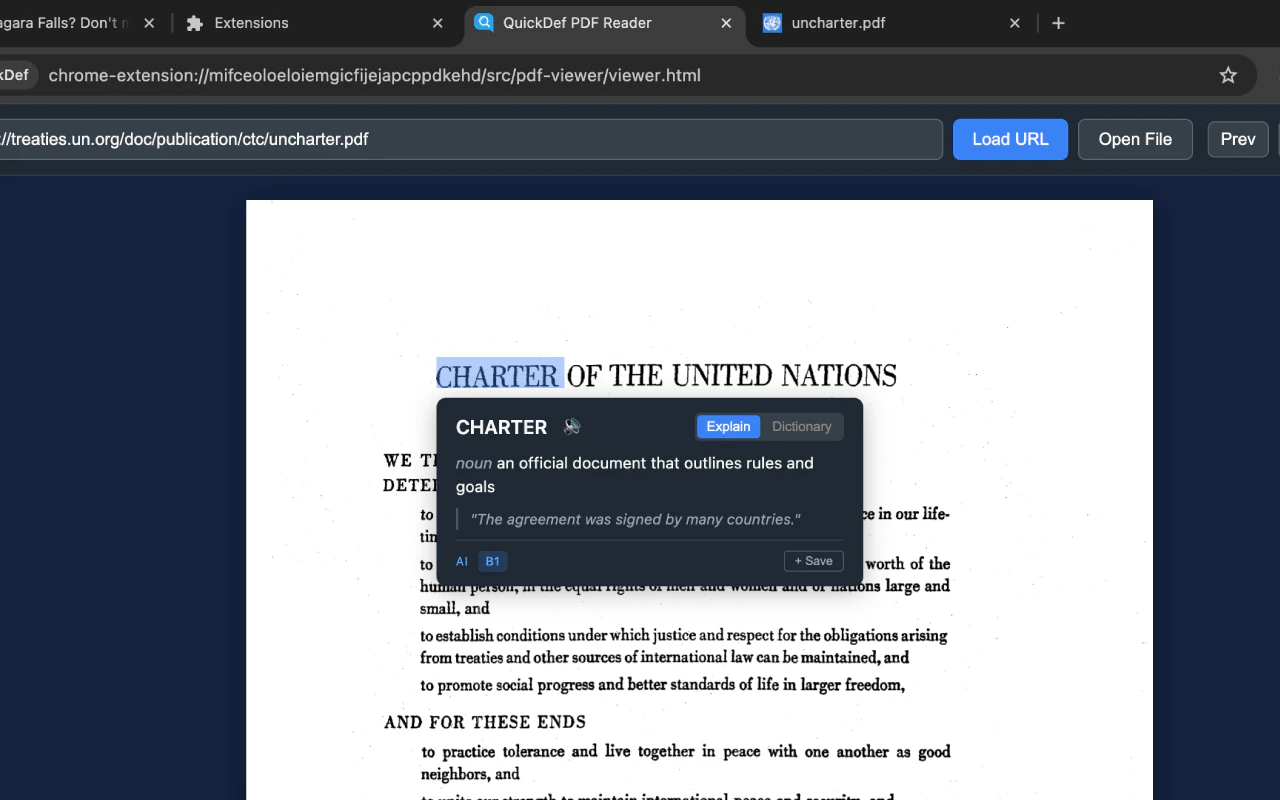
Task: Switch to the Niagara Falls tab
Action: point(80,23)
